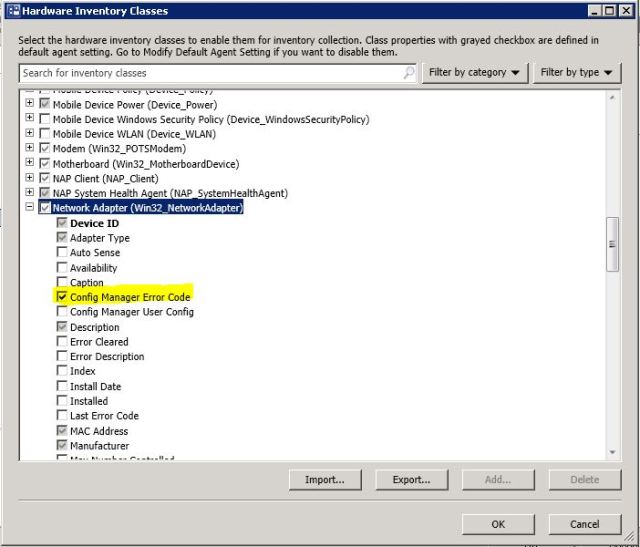Open the Filter by type dropdown

tap(577, 73)
